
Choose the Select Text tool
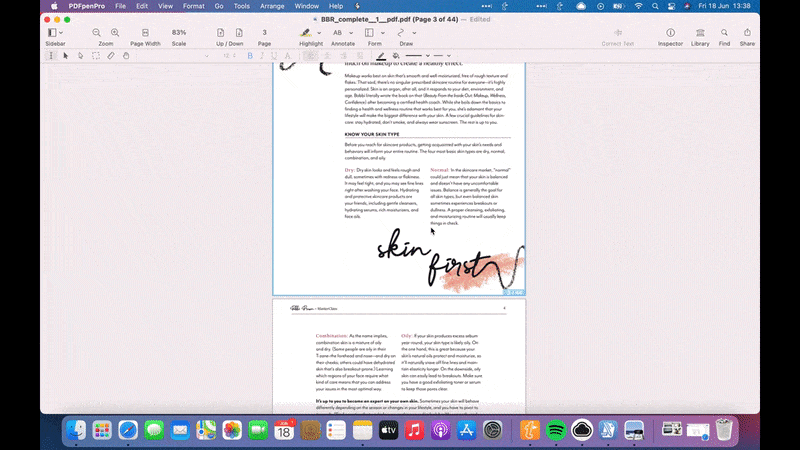tap(51, 56)
